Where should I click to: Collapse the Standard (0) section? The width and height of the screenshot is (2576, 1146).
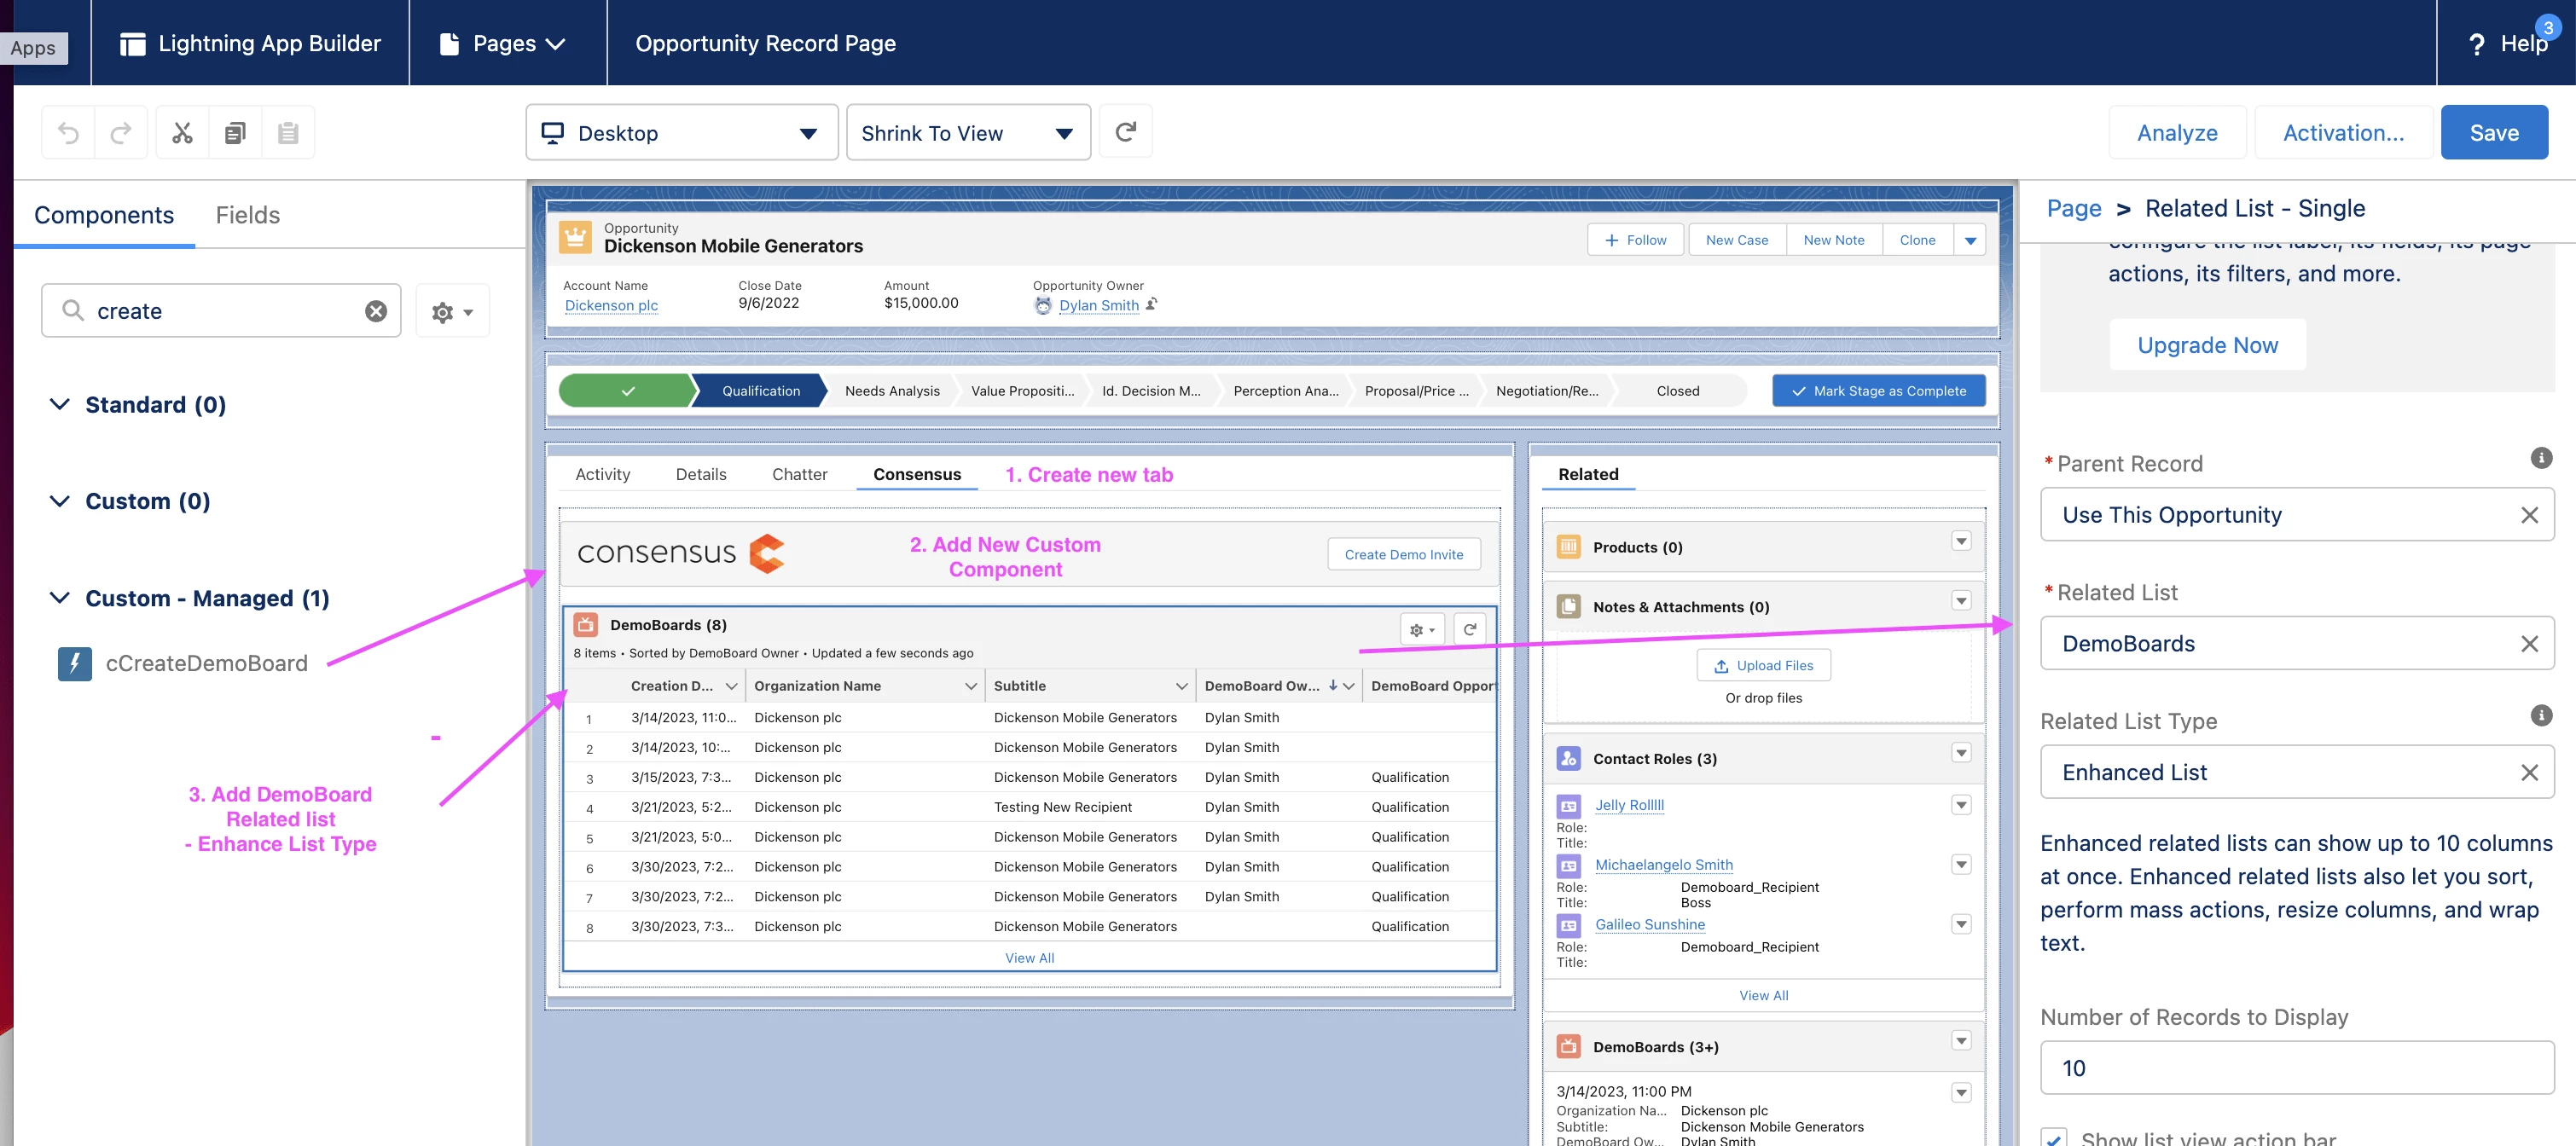(x=60, y=404)
